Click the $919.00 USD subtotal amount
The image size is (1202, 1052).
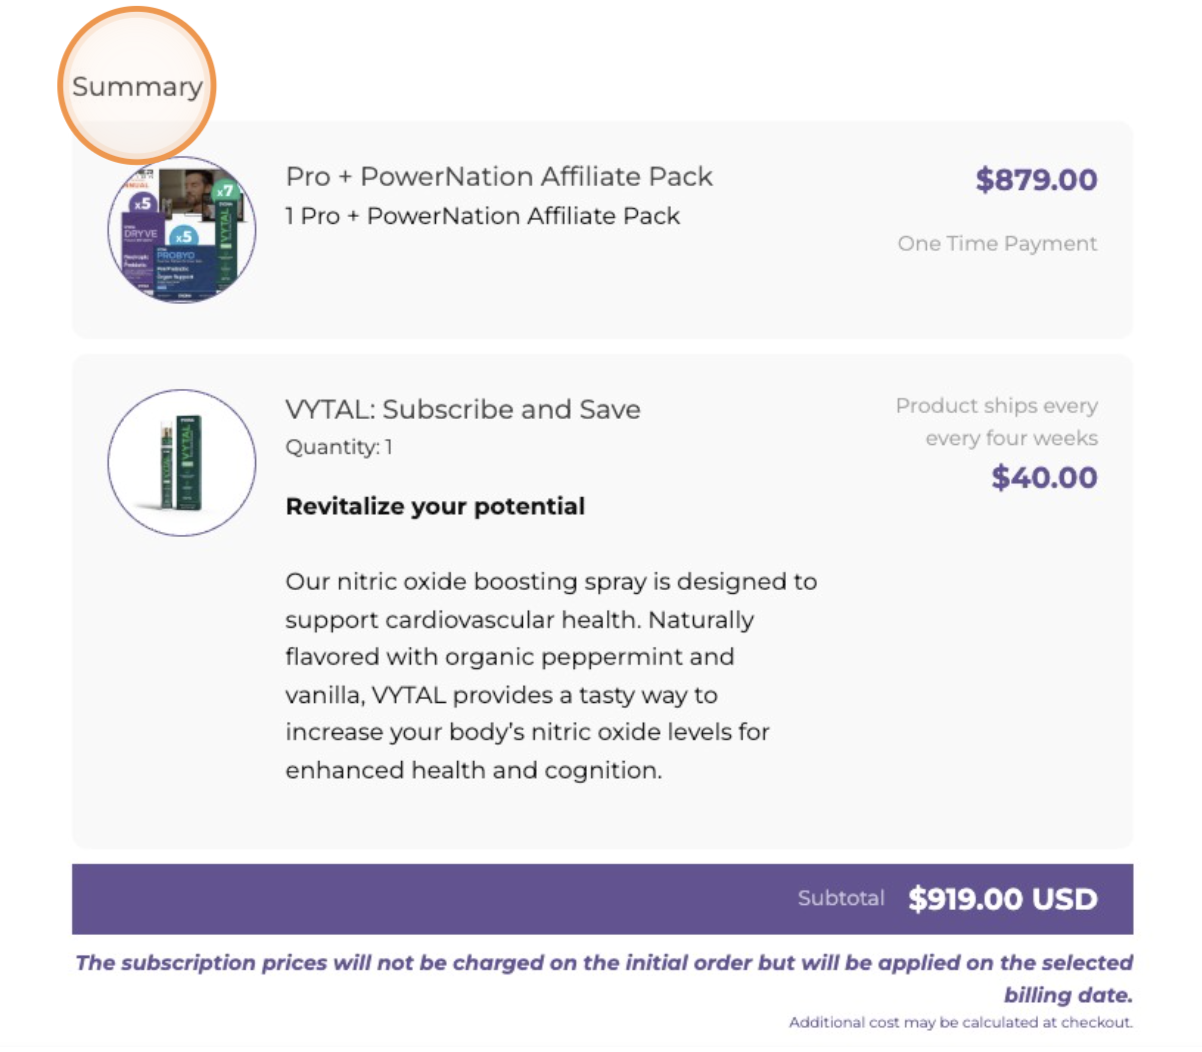pos(1002,899)
